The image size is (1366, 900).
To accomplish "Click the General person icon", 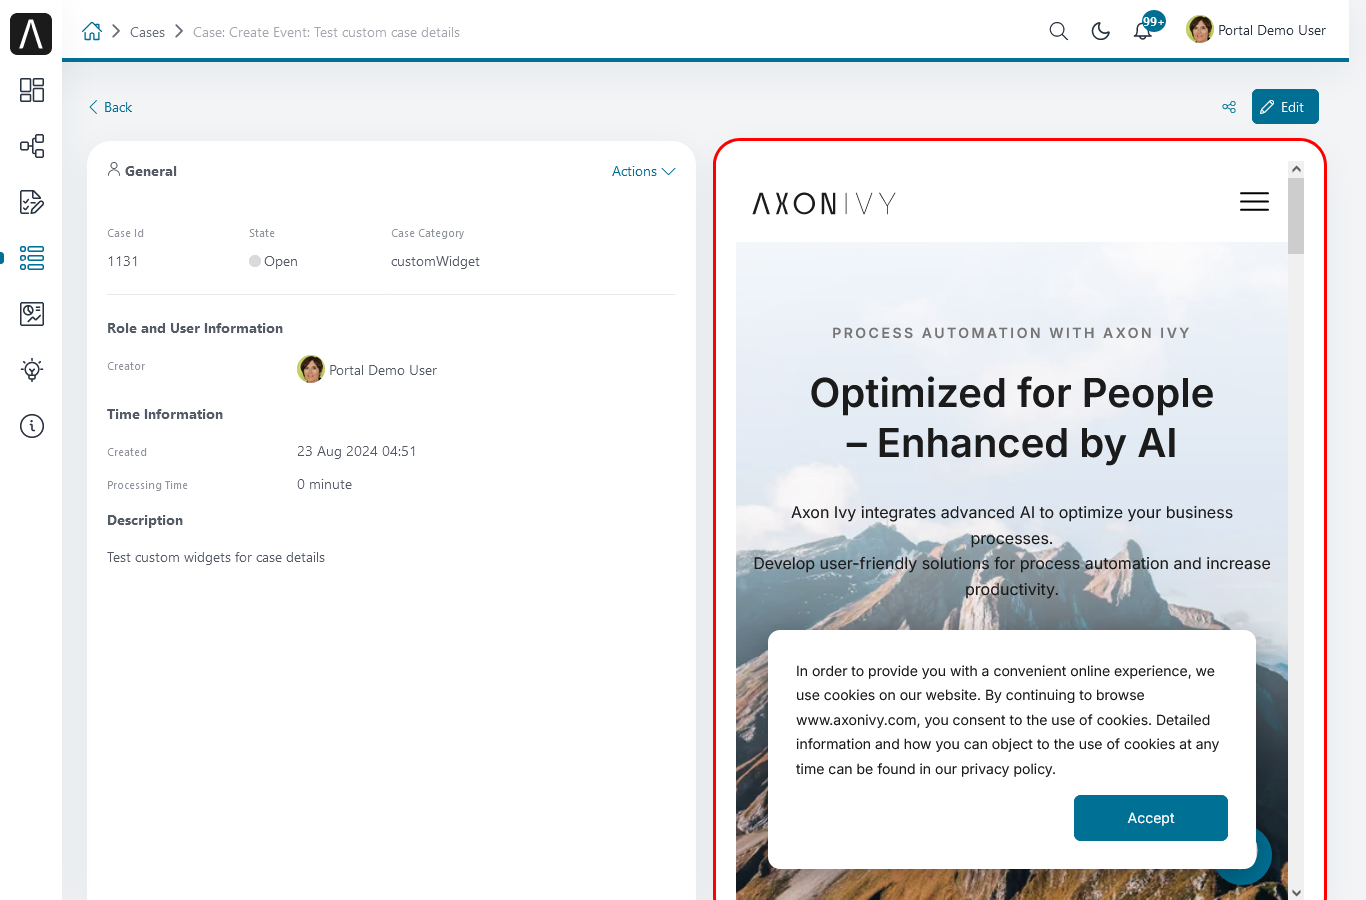I will [114, 169].
